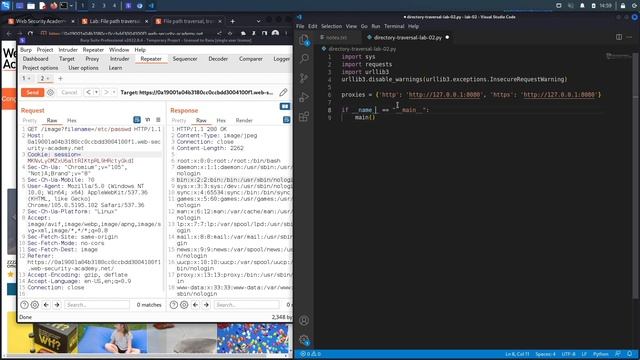Toggle Request show non-printable chars \n icon

[x=148, y=120]
